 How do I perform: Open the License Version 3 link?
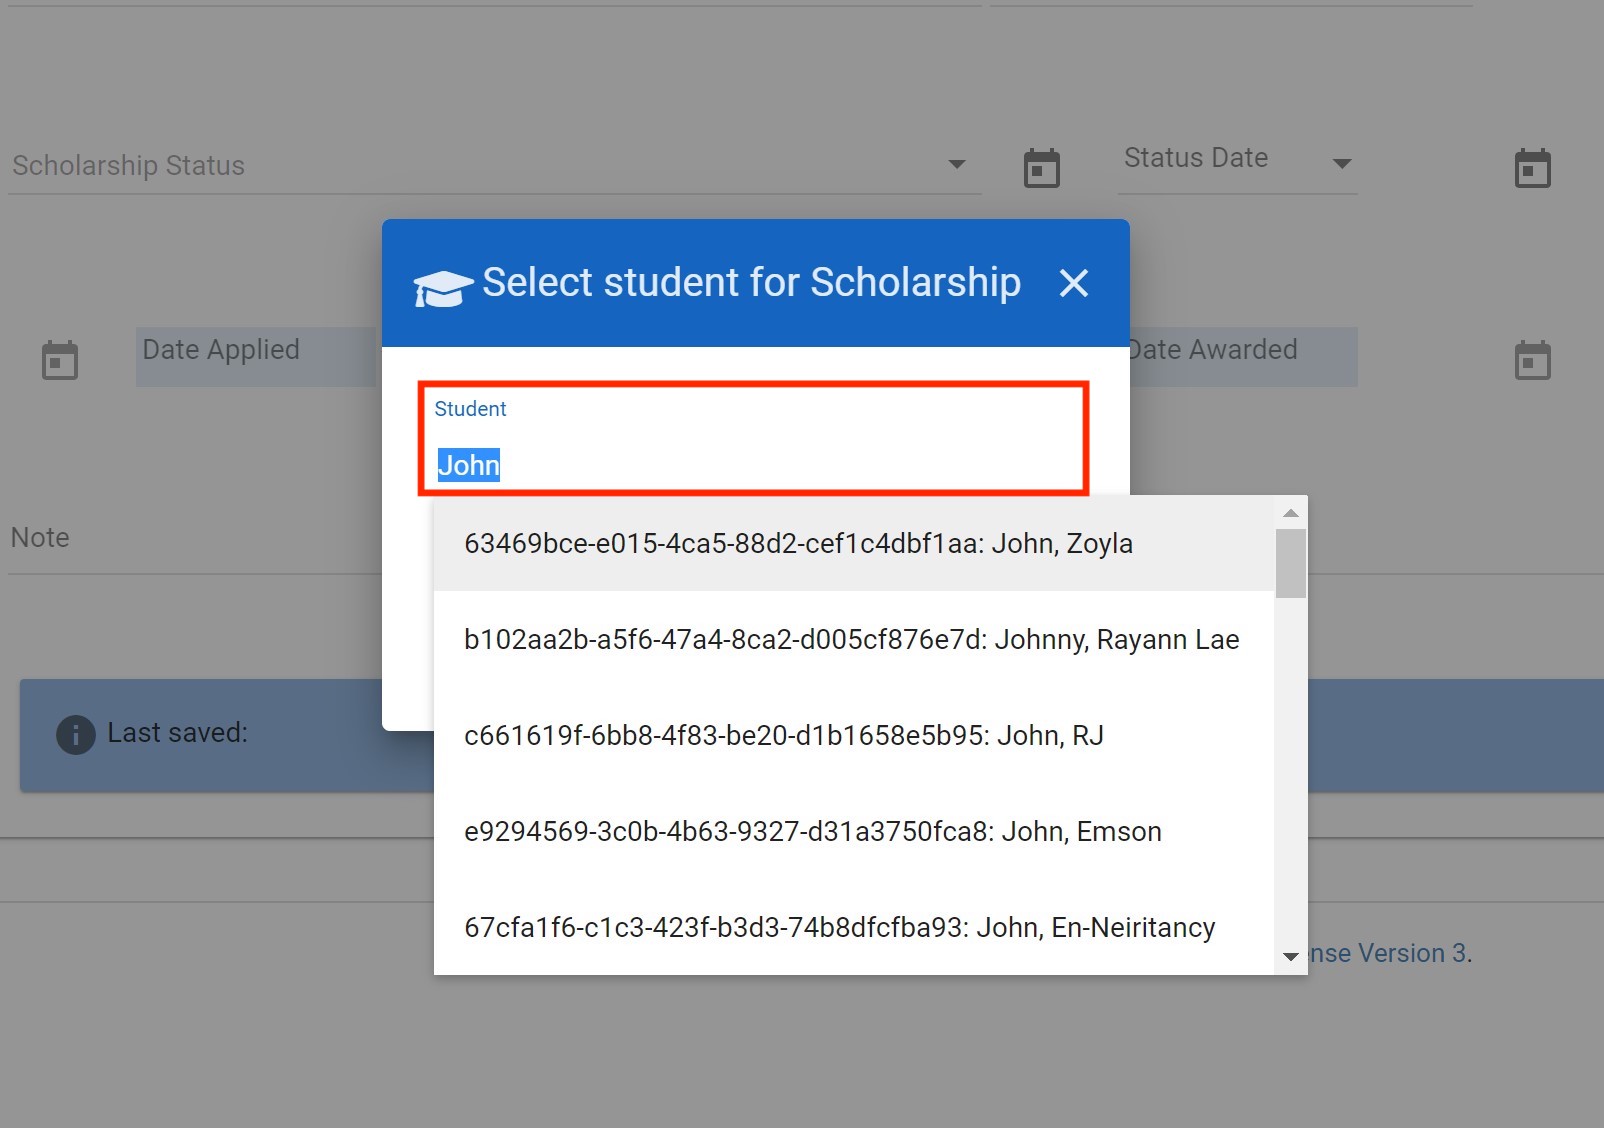1388,954
